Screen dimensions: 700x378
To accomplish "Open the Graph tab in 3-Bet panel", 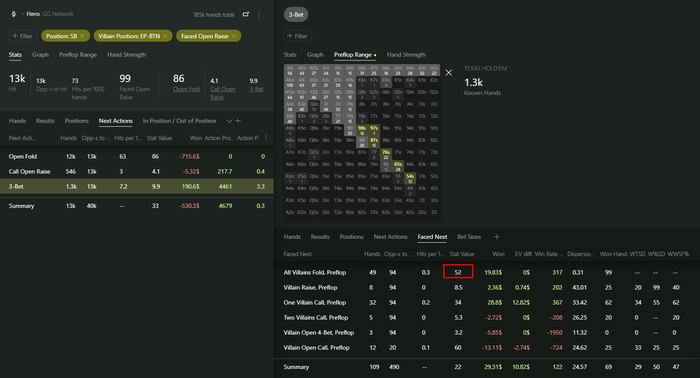I will coord(315,54).
